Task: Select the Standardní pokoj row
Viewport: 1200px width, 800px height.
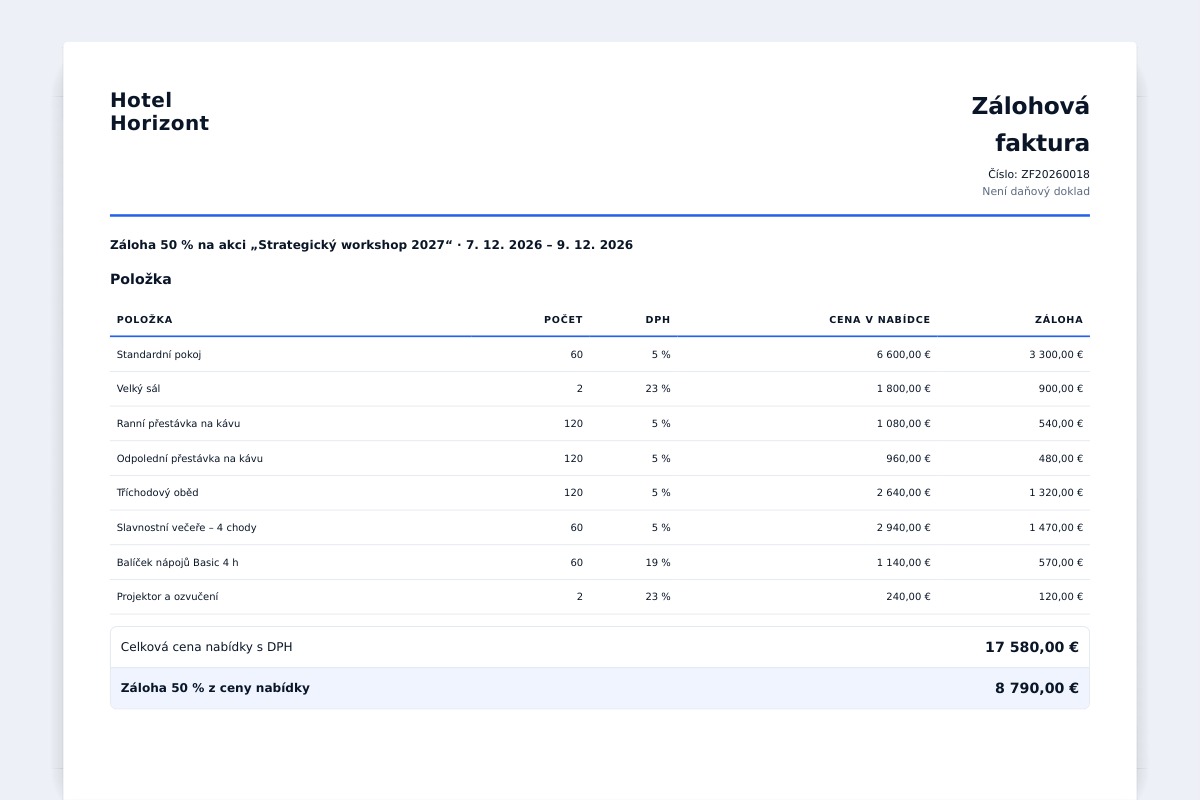Action: 600,354
